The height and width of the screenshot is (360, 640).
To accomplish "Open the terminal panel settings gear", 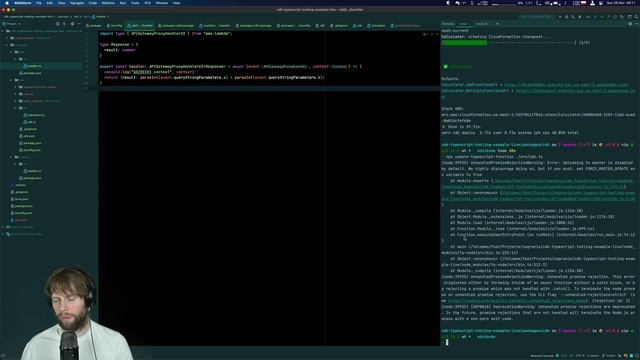I will [x=630, y=24].
